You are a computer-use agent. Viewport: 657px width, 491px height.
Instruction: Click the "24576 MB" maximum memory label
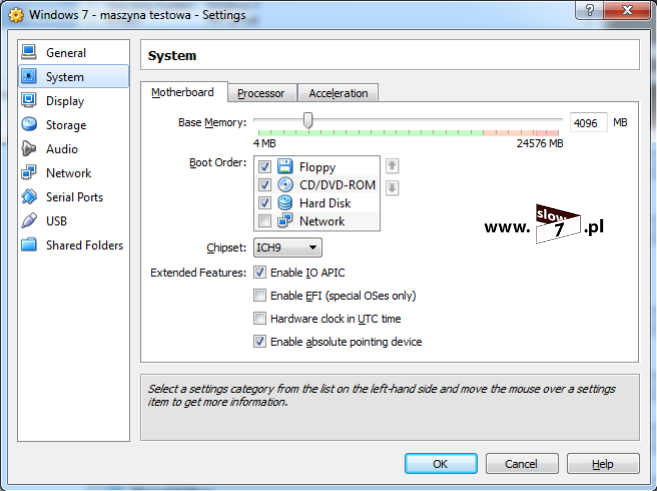pyautogui.click(x=540, y=143)
